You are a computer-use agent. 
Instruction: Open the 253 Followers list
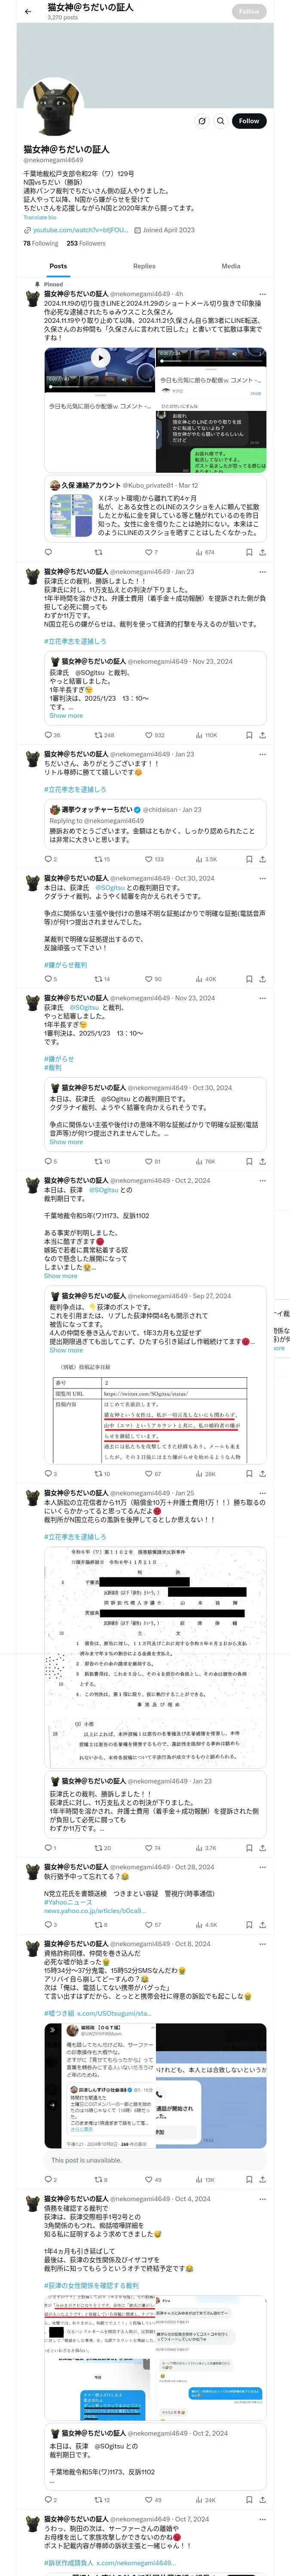(x=86, y=243)
